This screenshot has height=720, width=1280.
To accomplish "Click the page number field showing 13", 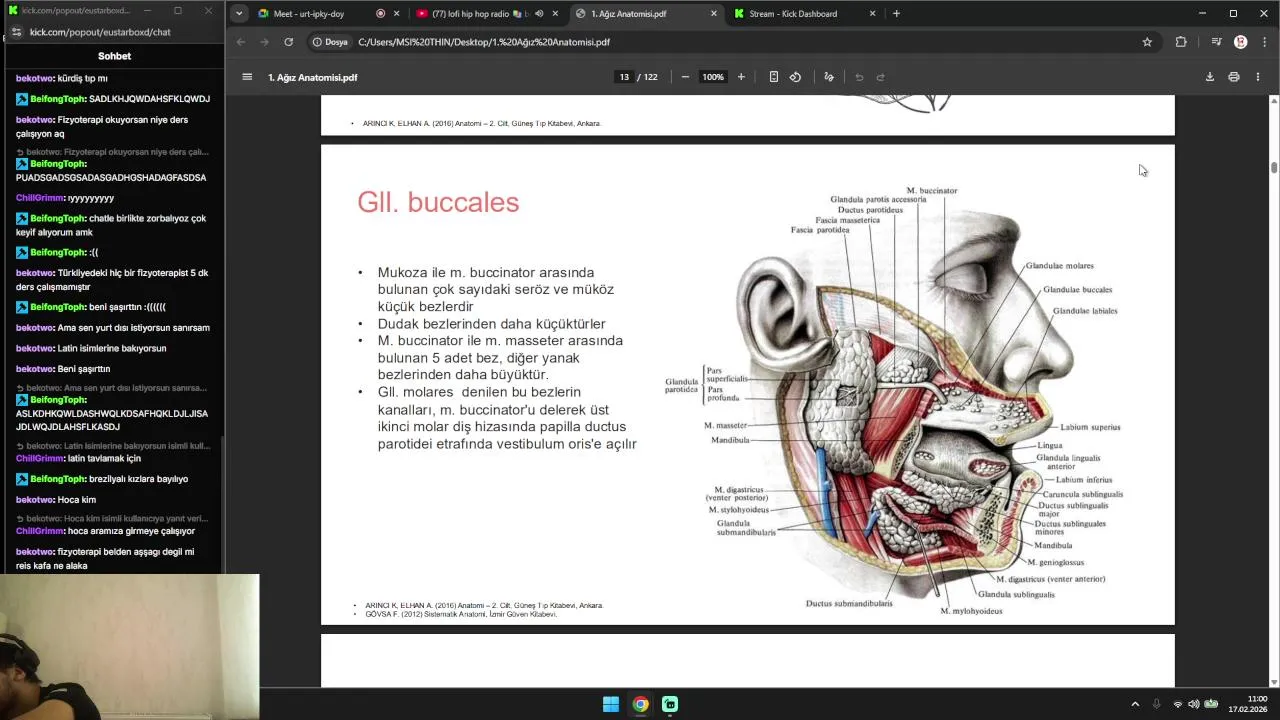I will click(x=624, y=77).
